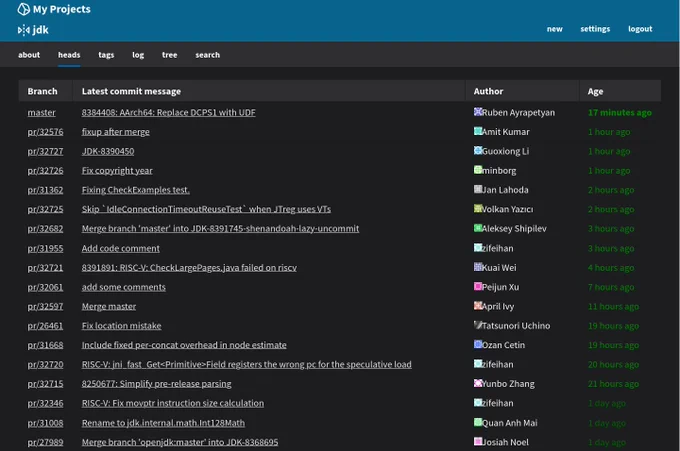This screenshot has width=680, height=451.
Task: Open branch pr/32720
Action: coord(46,364)
